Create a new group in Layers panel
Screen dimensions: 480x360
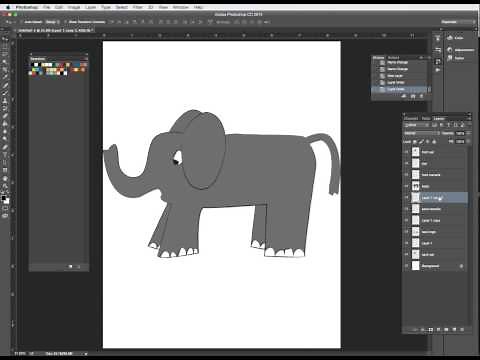tap(446, 329)
